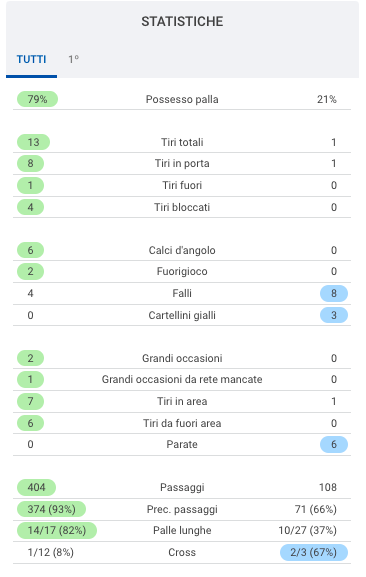Select the green 4 Tiri bloccati badge
The image size is (366, 577).
click(31, 207)
